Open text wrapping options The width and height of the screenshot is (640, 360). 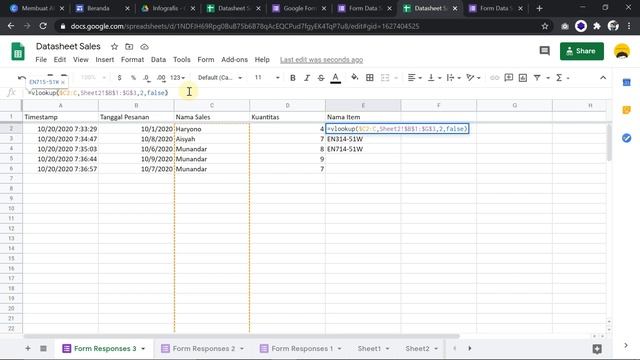(x=453, y=78)
